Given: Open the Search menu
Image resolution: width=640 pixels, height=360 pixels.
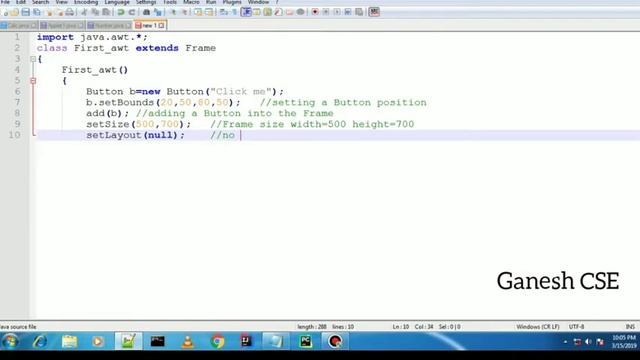Looking at the screenshot, I should point(40,2).
